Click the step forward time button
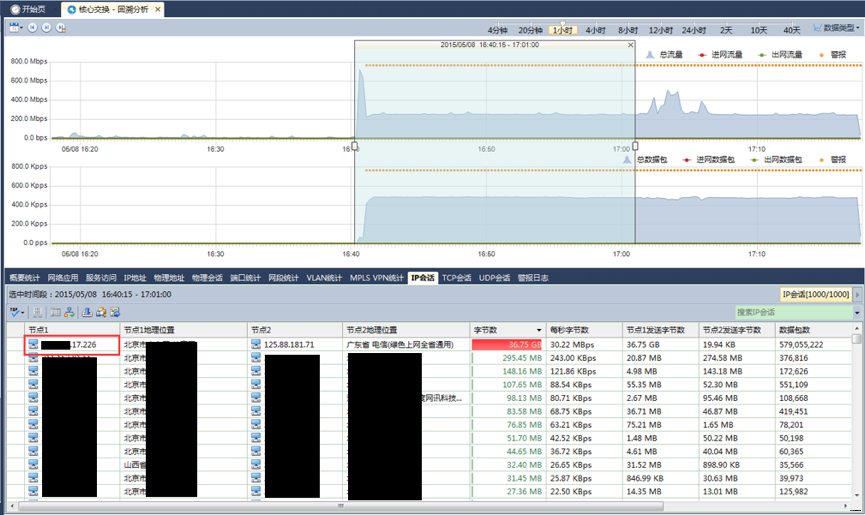The width and height of the screenshot is (865, 515). point(47,28)
